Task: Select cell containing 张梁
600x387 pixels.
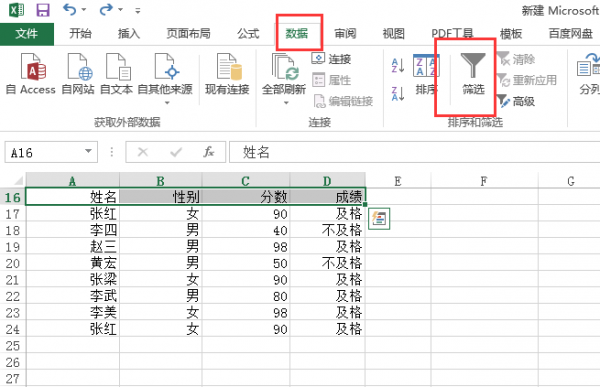Action: coord(73,279)
